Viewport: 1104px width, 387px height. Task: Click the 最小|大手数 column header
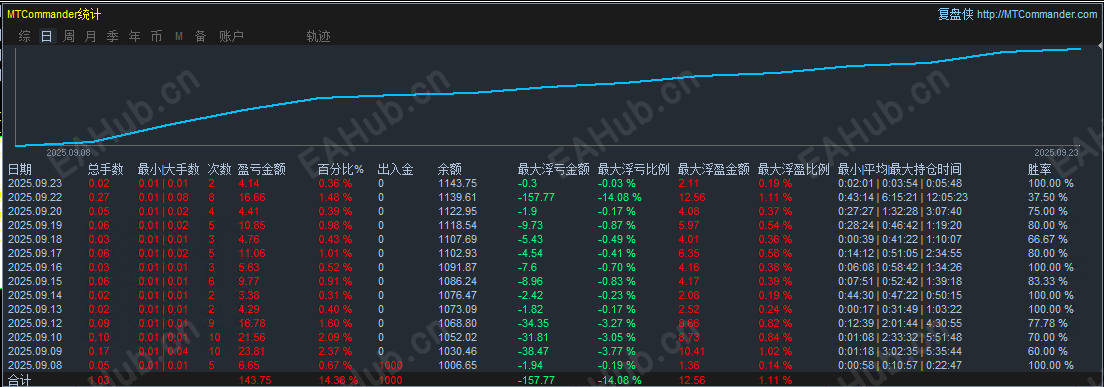click(x=169, y=170)
